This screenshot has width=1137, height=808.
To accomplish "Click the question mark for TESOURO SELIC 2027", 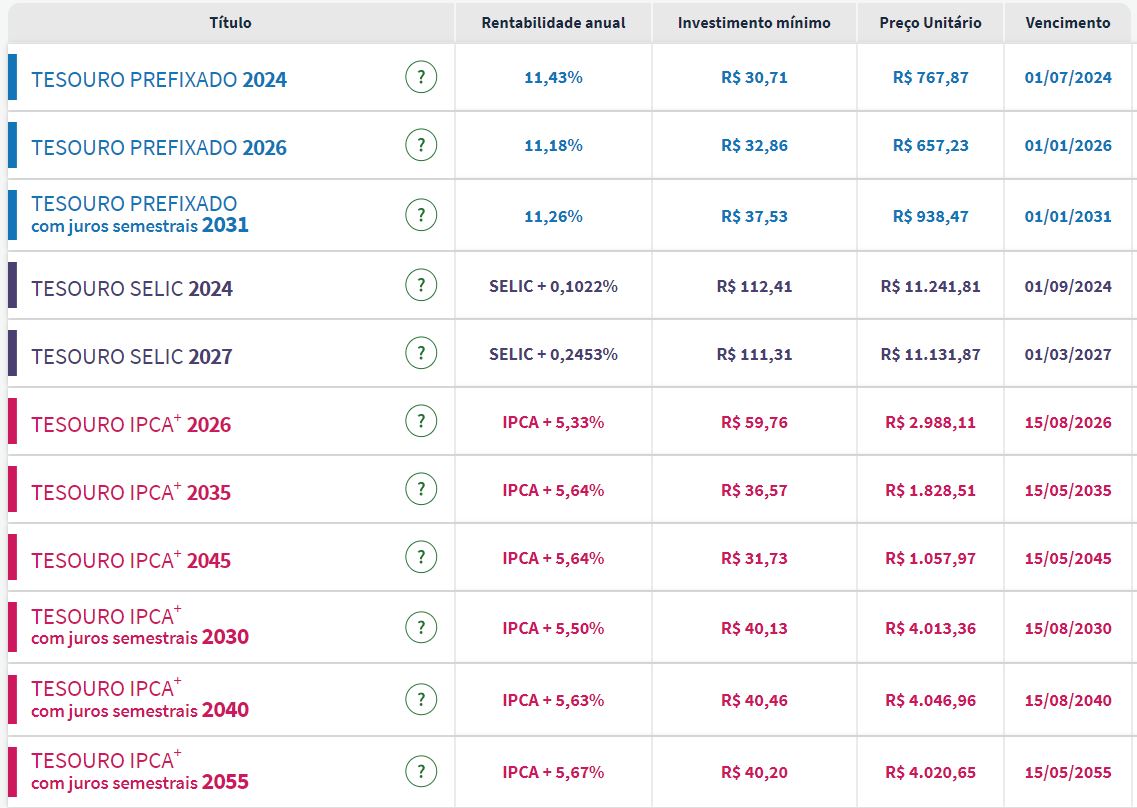I will [422, 352].
